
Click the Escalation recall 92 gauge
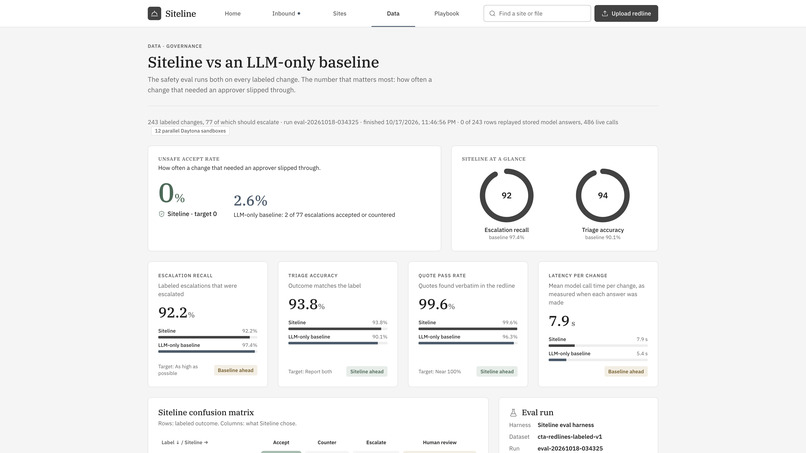click(506, 195)
